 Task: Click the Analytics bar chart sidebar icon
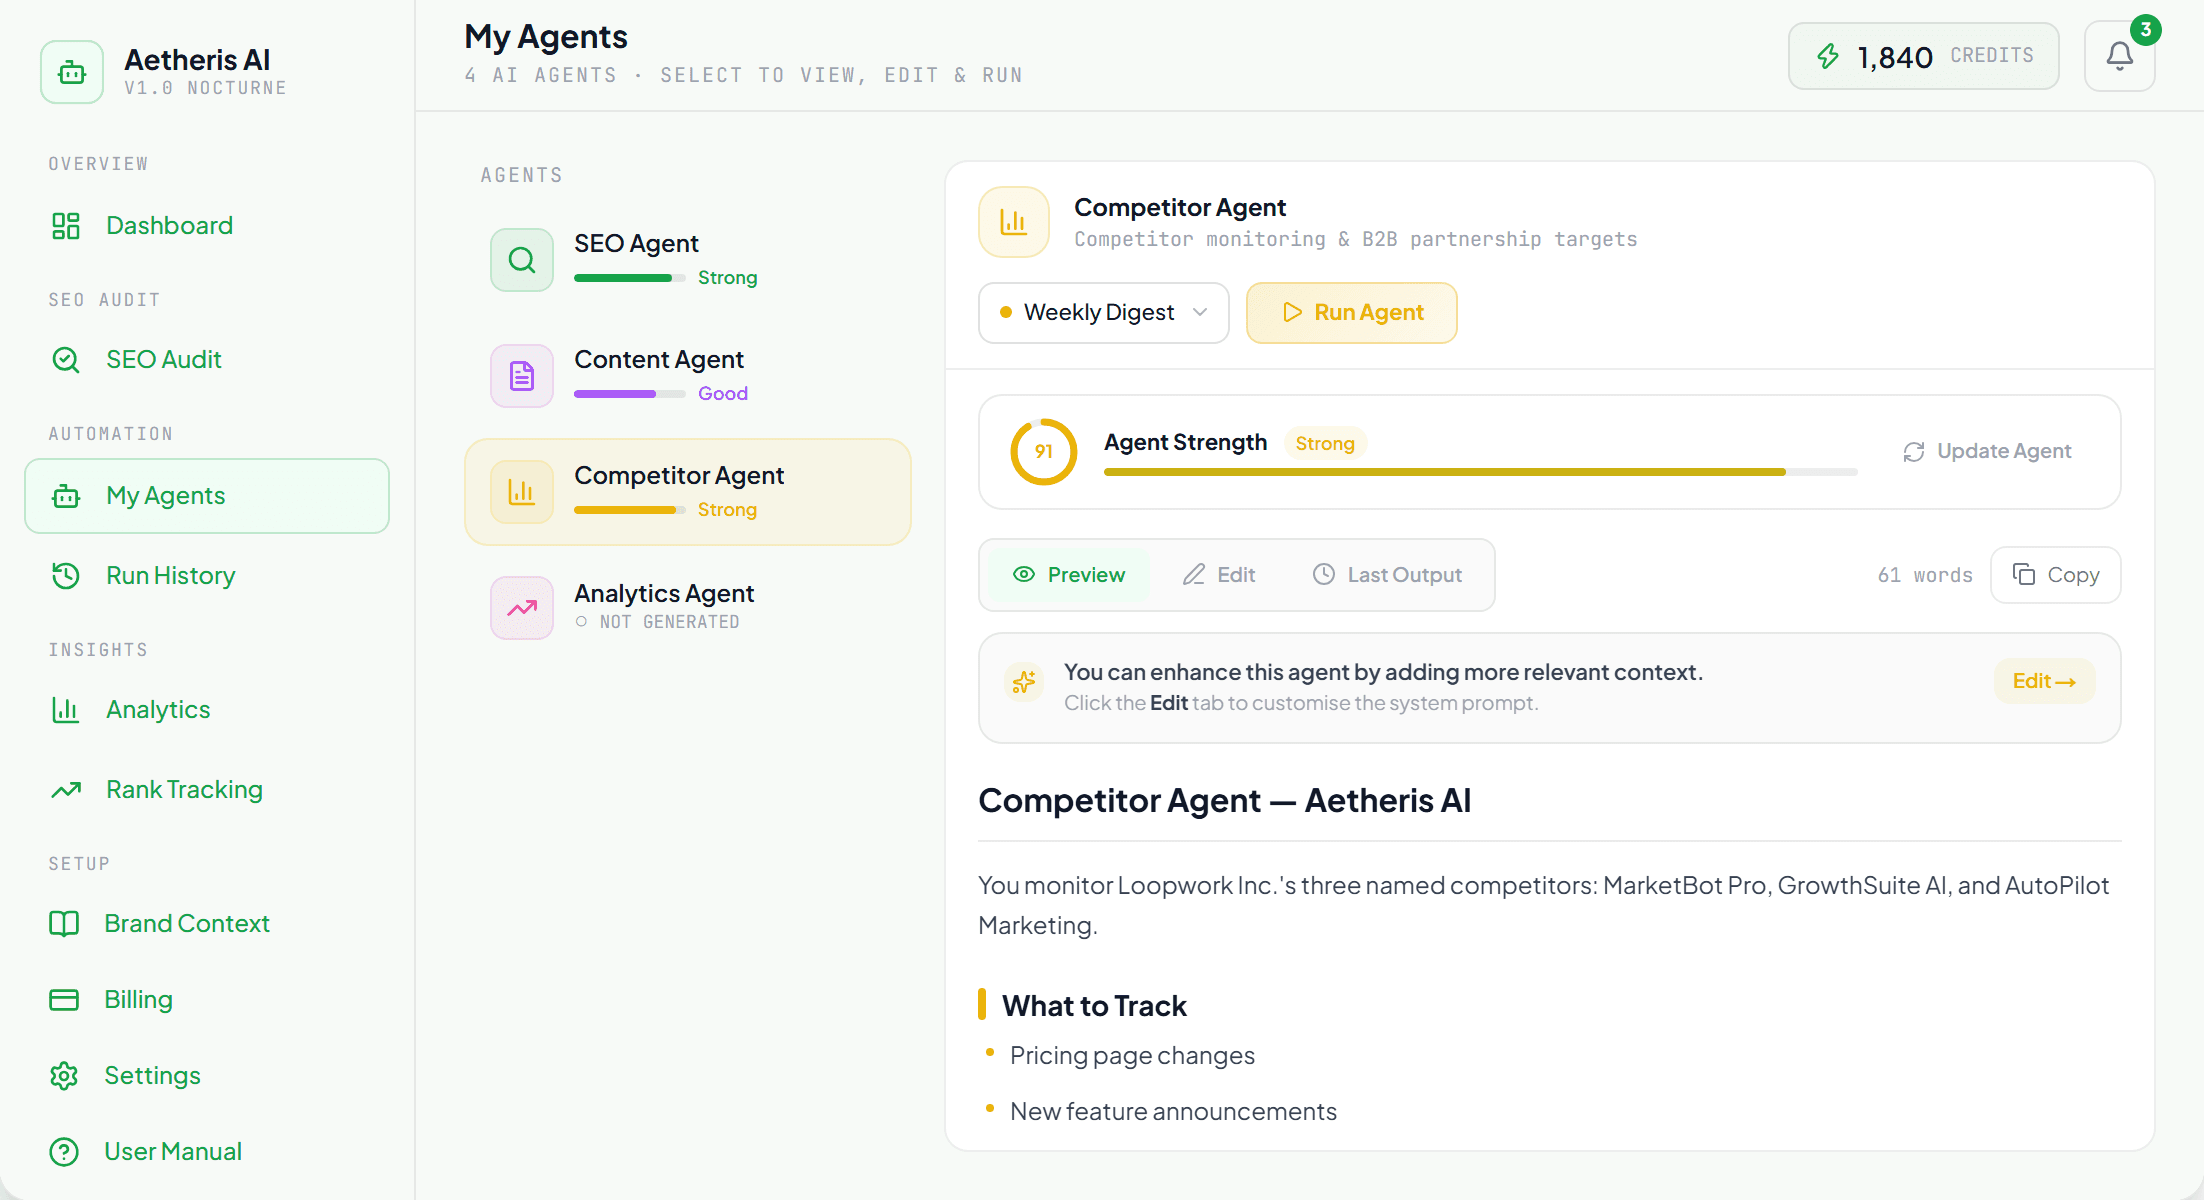coord(66,710)
